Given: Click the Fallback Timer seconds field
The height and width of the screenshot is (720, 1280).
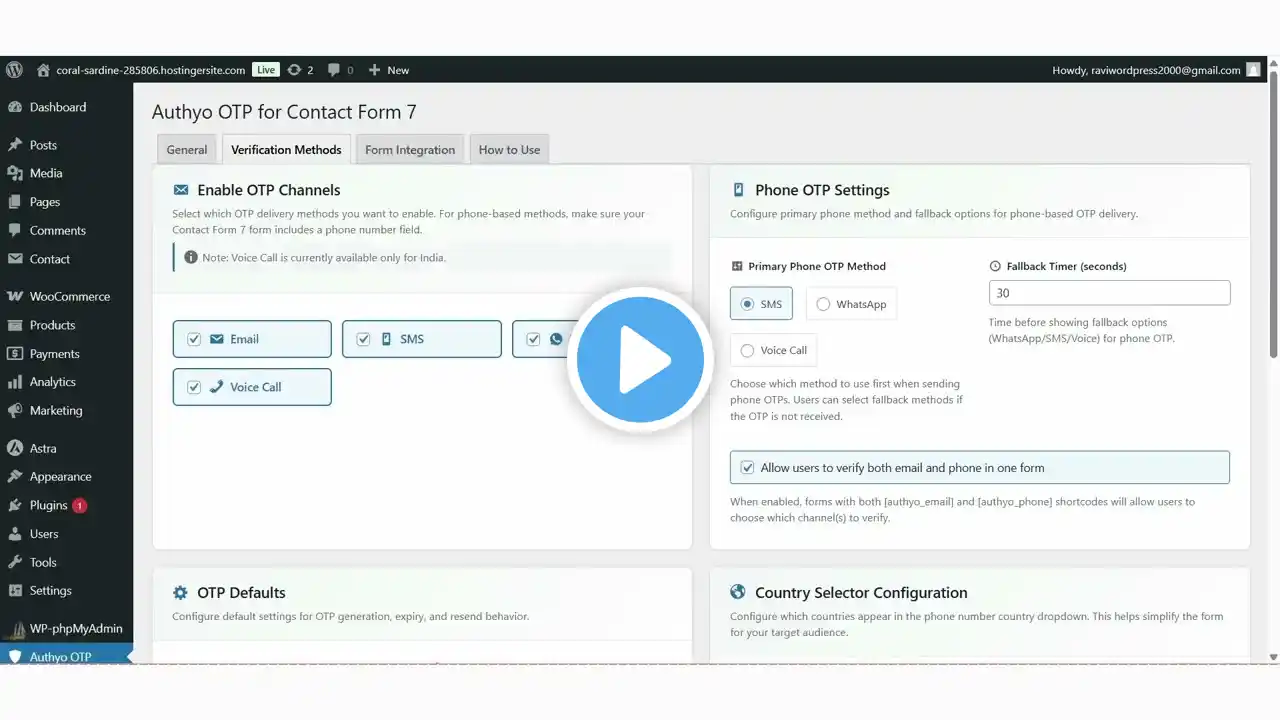Looking at the screenshot, I should (x=1109, y=293).
